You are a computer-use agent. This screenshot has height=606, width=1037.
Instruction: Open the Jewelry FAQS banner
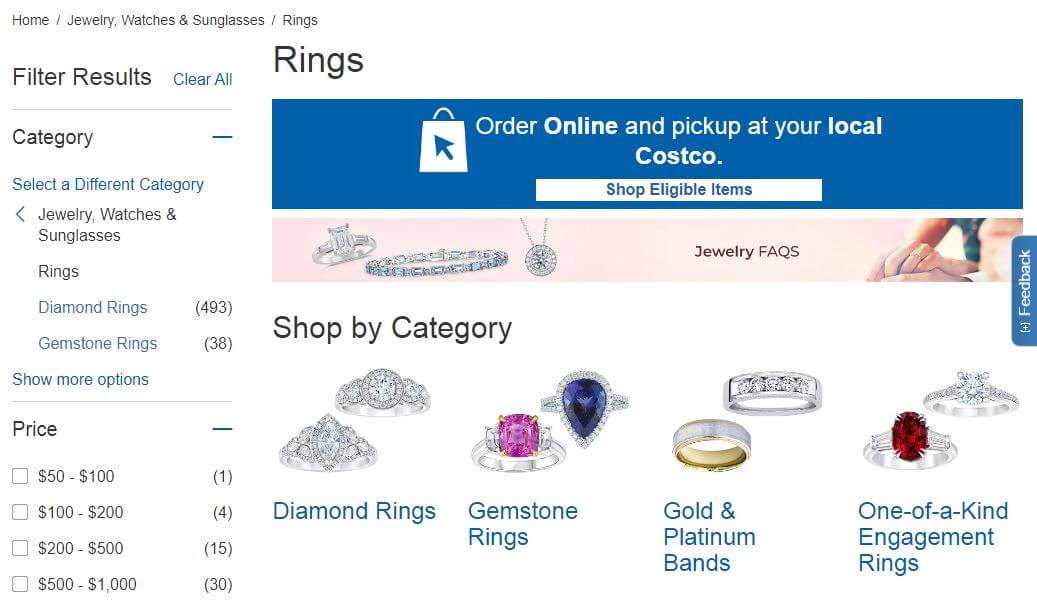[x=647, y=250]
